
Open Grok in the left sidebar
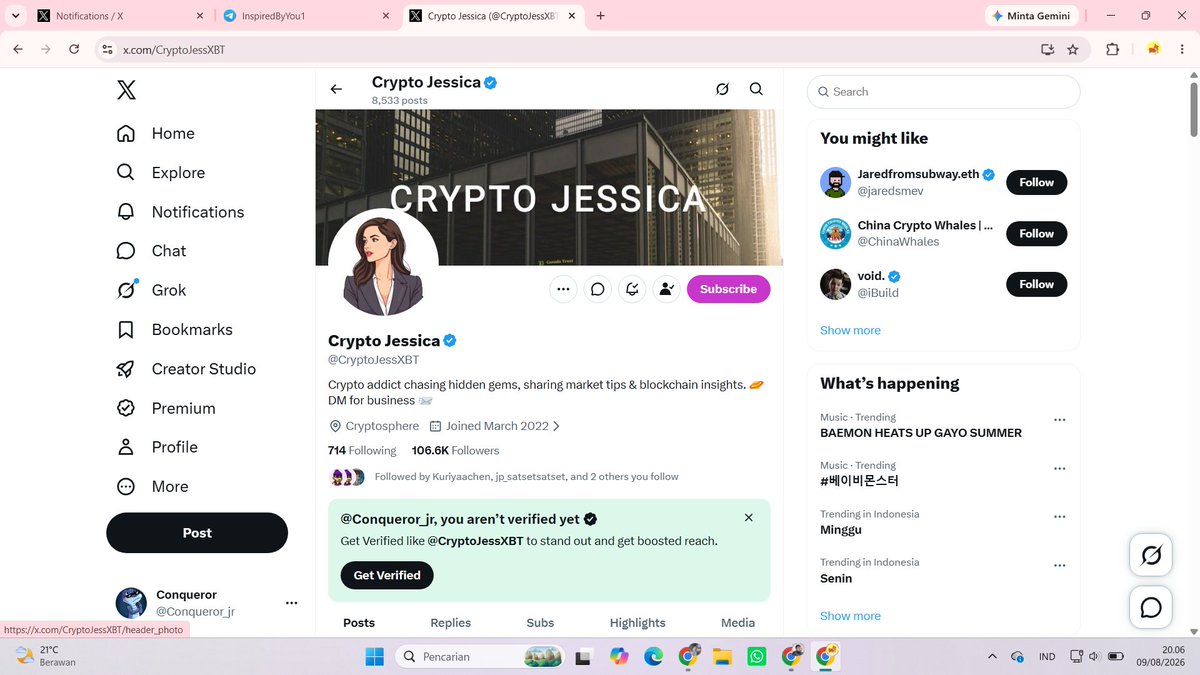pos(151,290)
